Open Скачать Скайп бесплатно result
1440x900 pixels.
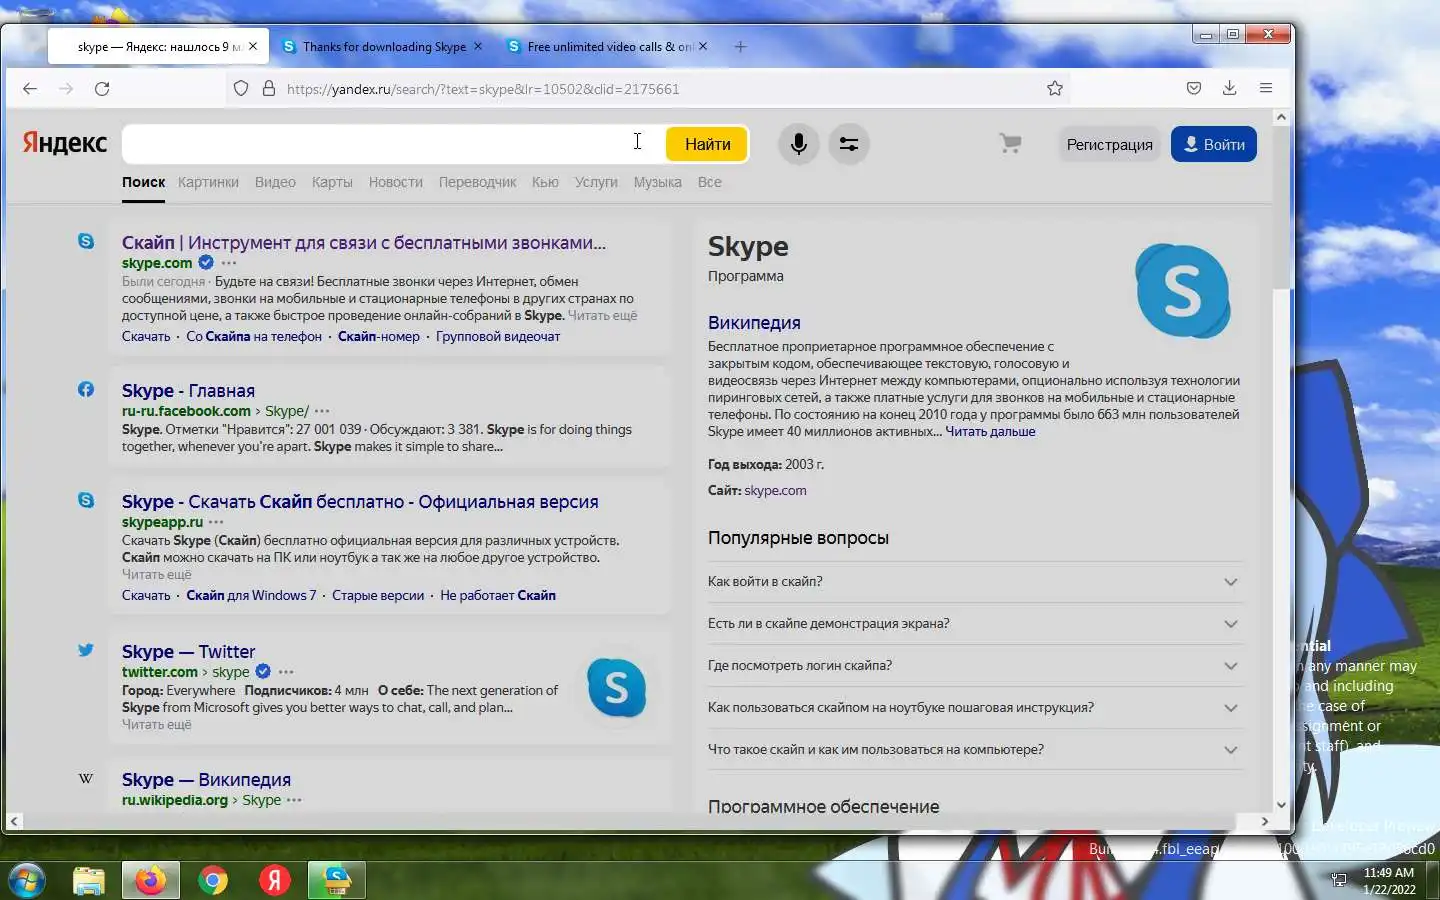(360, 502)
